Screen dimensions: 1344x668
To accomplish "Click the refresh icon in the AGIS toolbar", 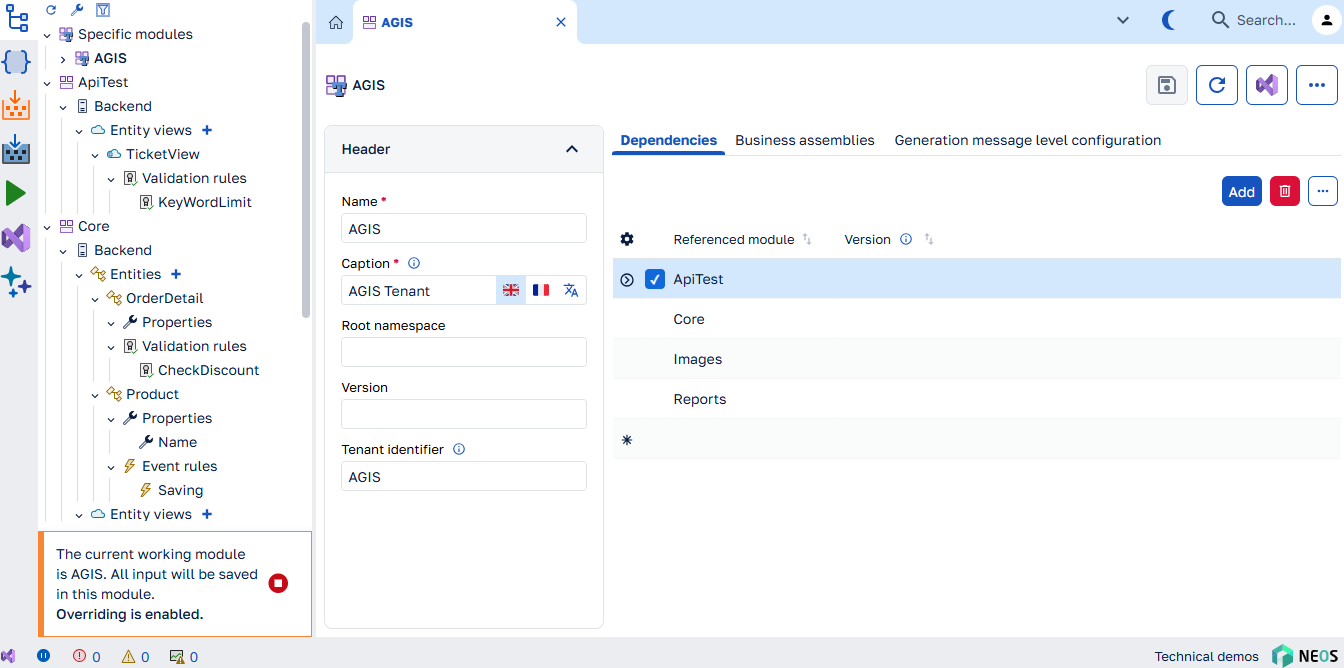I will [1217, 85].
